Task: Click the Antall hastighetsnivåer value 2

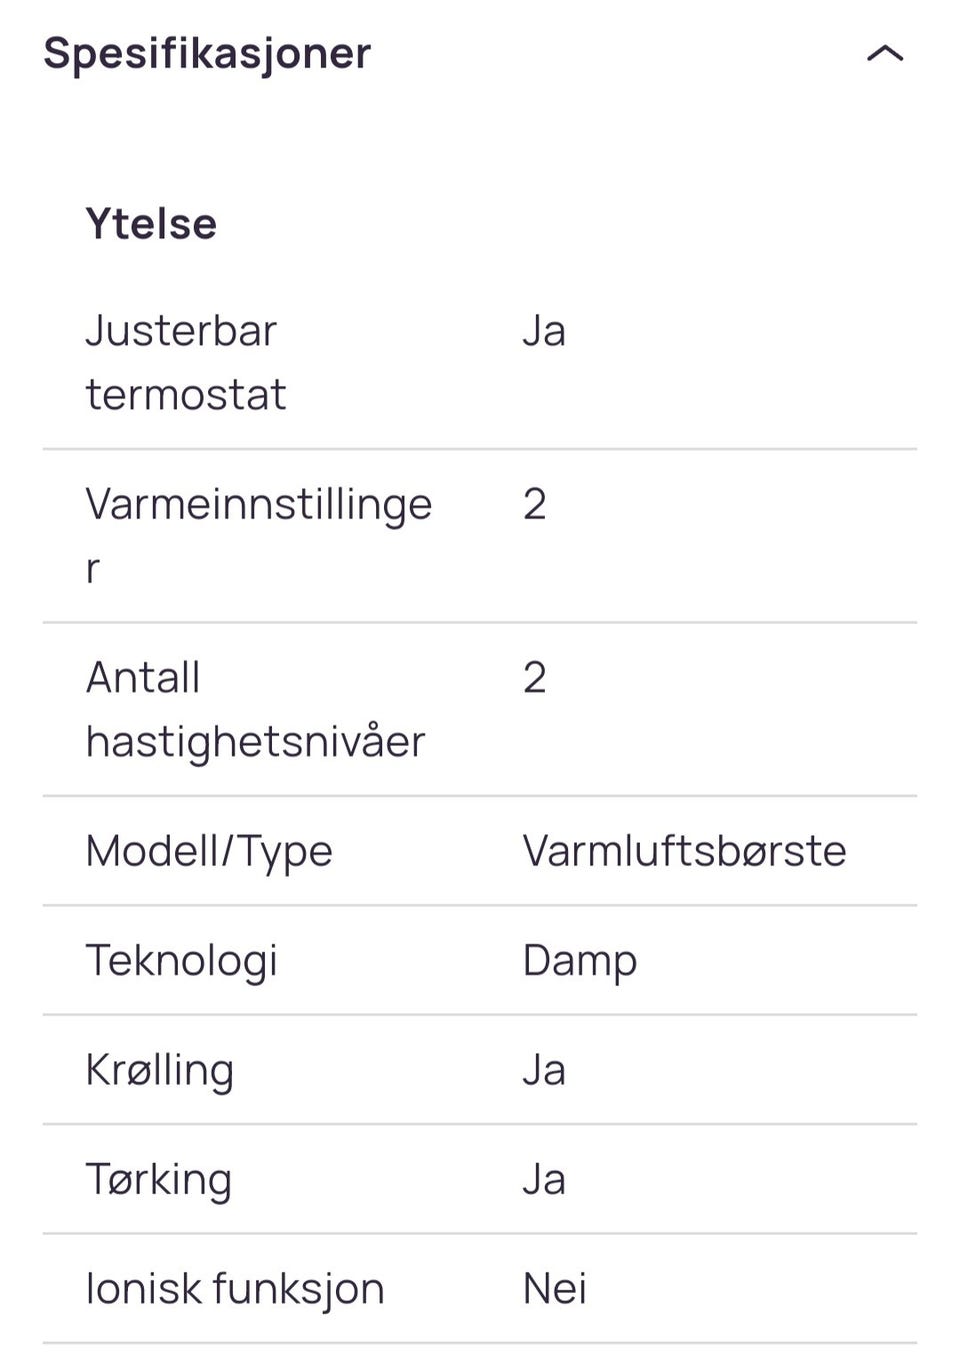Action: point(535,678)
